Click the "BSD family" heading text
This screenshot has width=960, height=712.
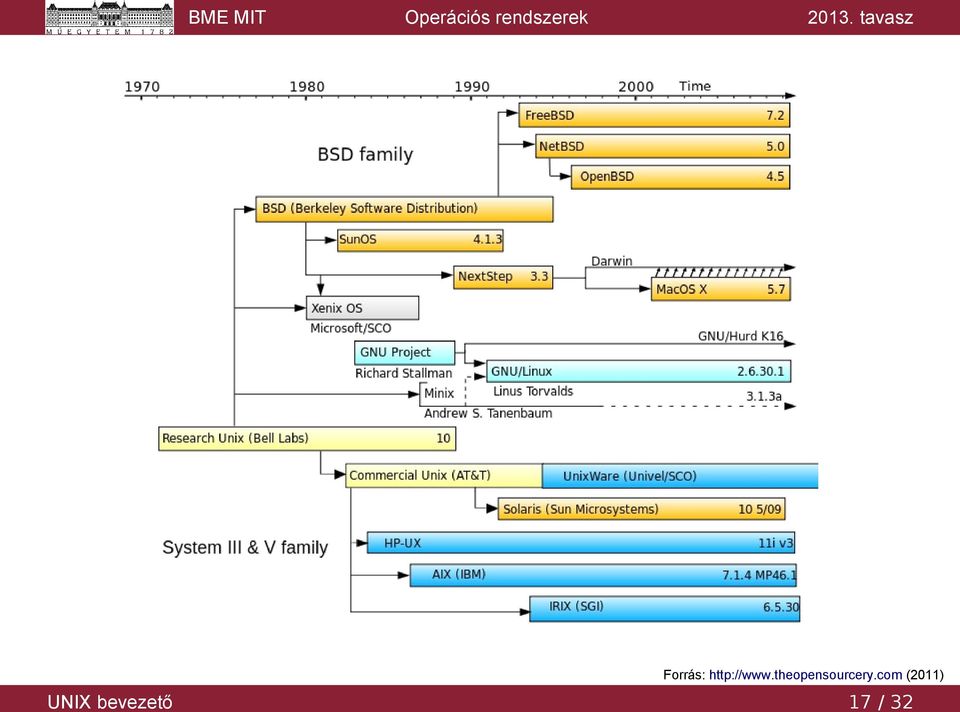pos(366,154)
